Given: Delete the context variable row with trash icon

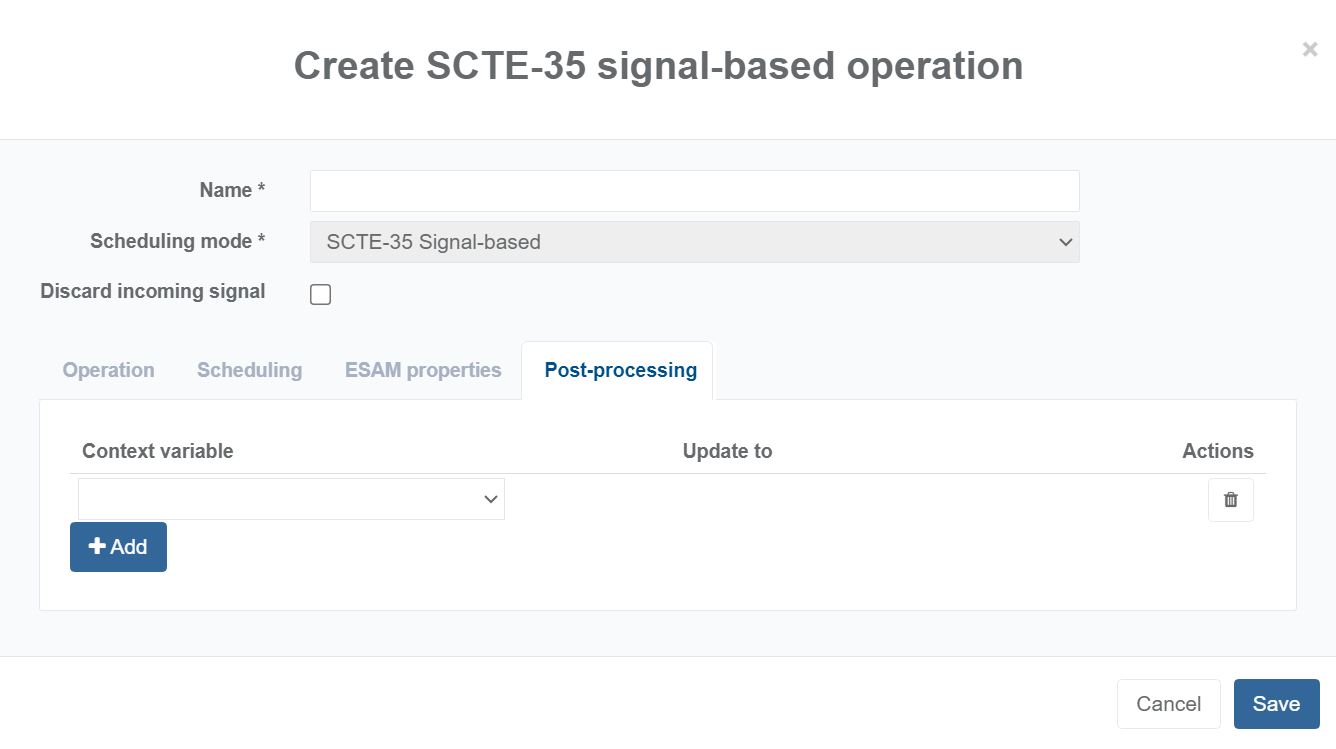Looking at the screenshot, I should coord(1230,500).
